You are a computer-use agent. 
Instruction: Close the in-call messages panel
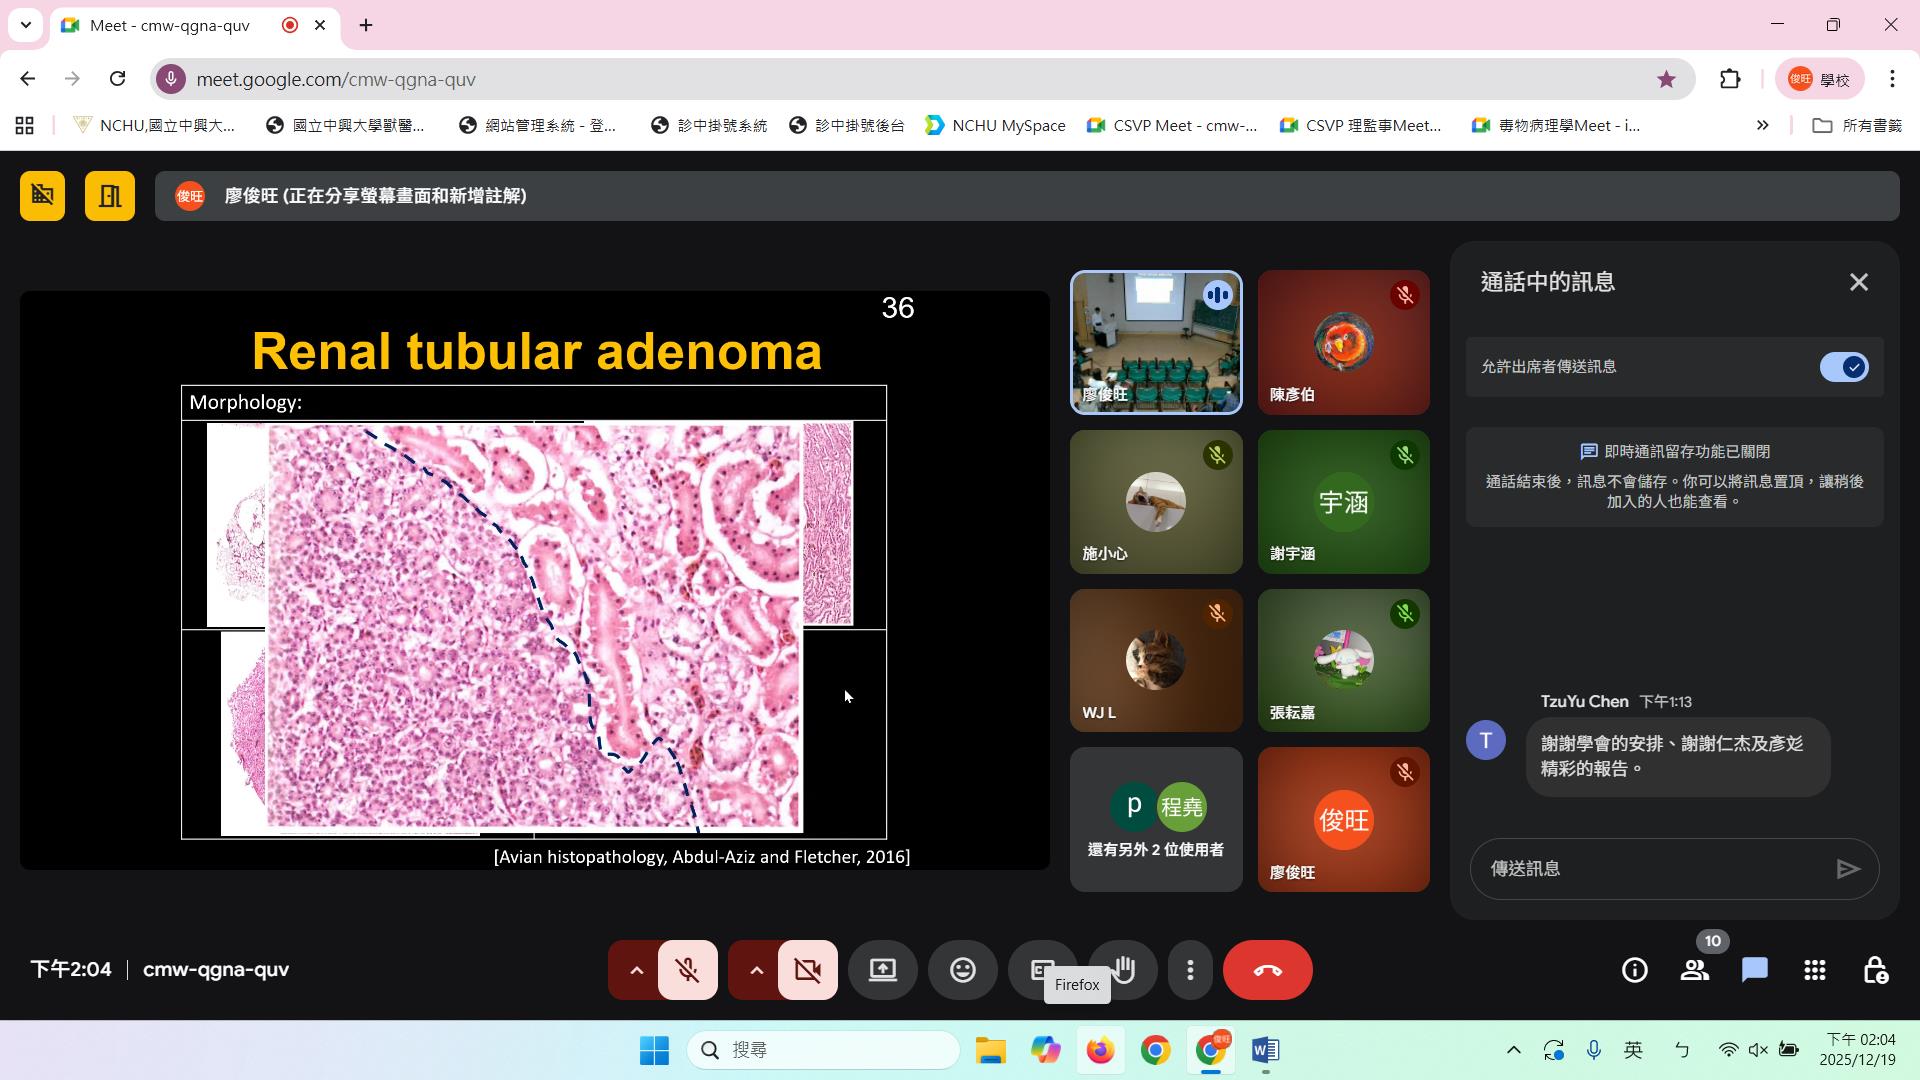click(1858, 283)
